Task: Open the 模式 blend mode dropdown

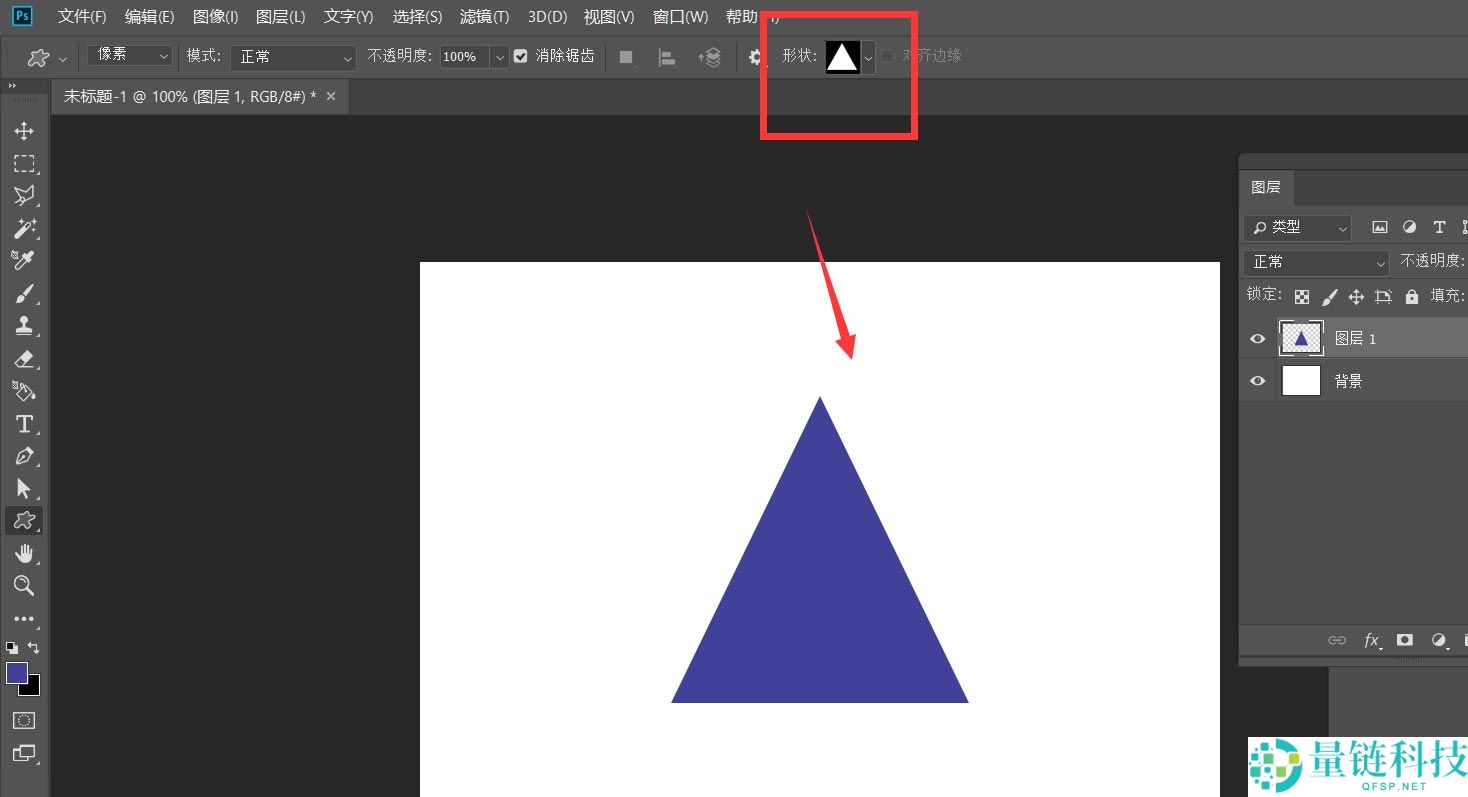Action: (293, 57)
